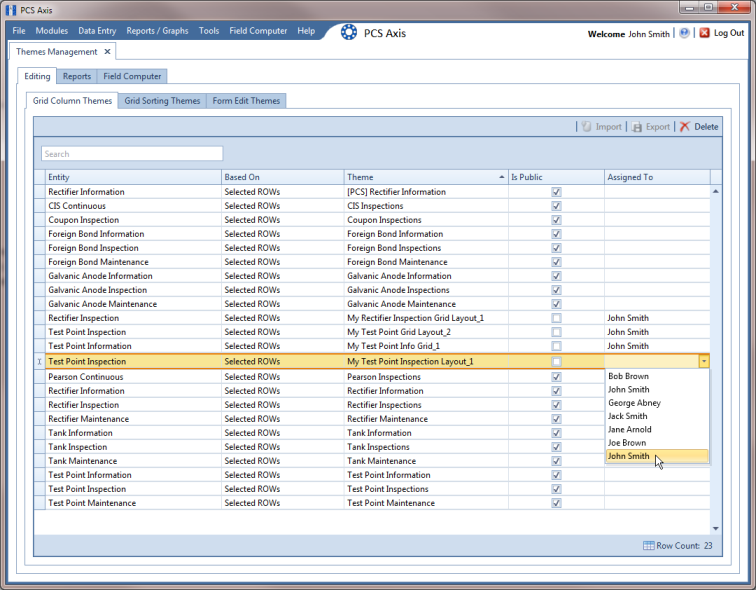This screenshot has width=756, height=590.
Task: Open the Help menu
Action: [x=306, y=31]
